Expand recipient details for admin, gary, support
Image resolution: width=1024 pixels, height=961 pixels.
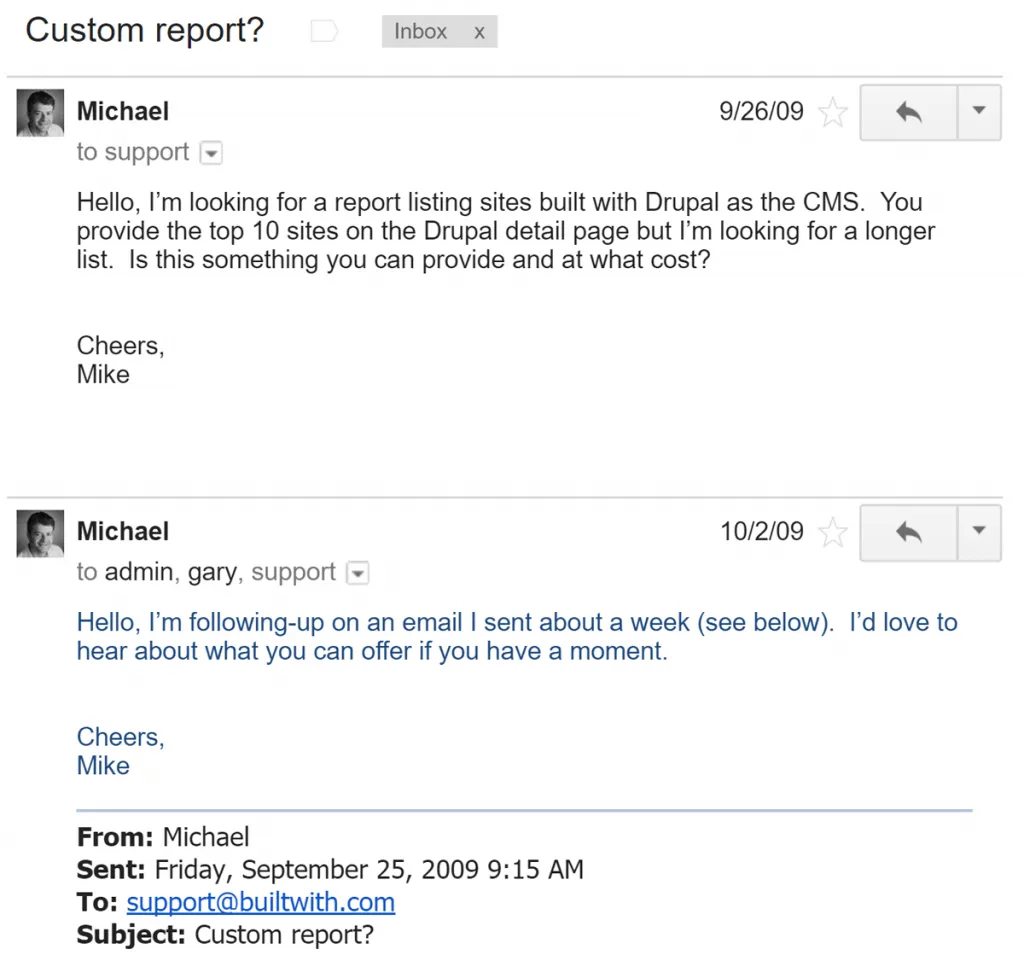point(357,573)
